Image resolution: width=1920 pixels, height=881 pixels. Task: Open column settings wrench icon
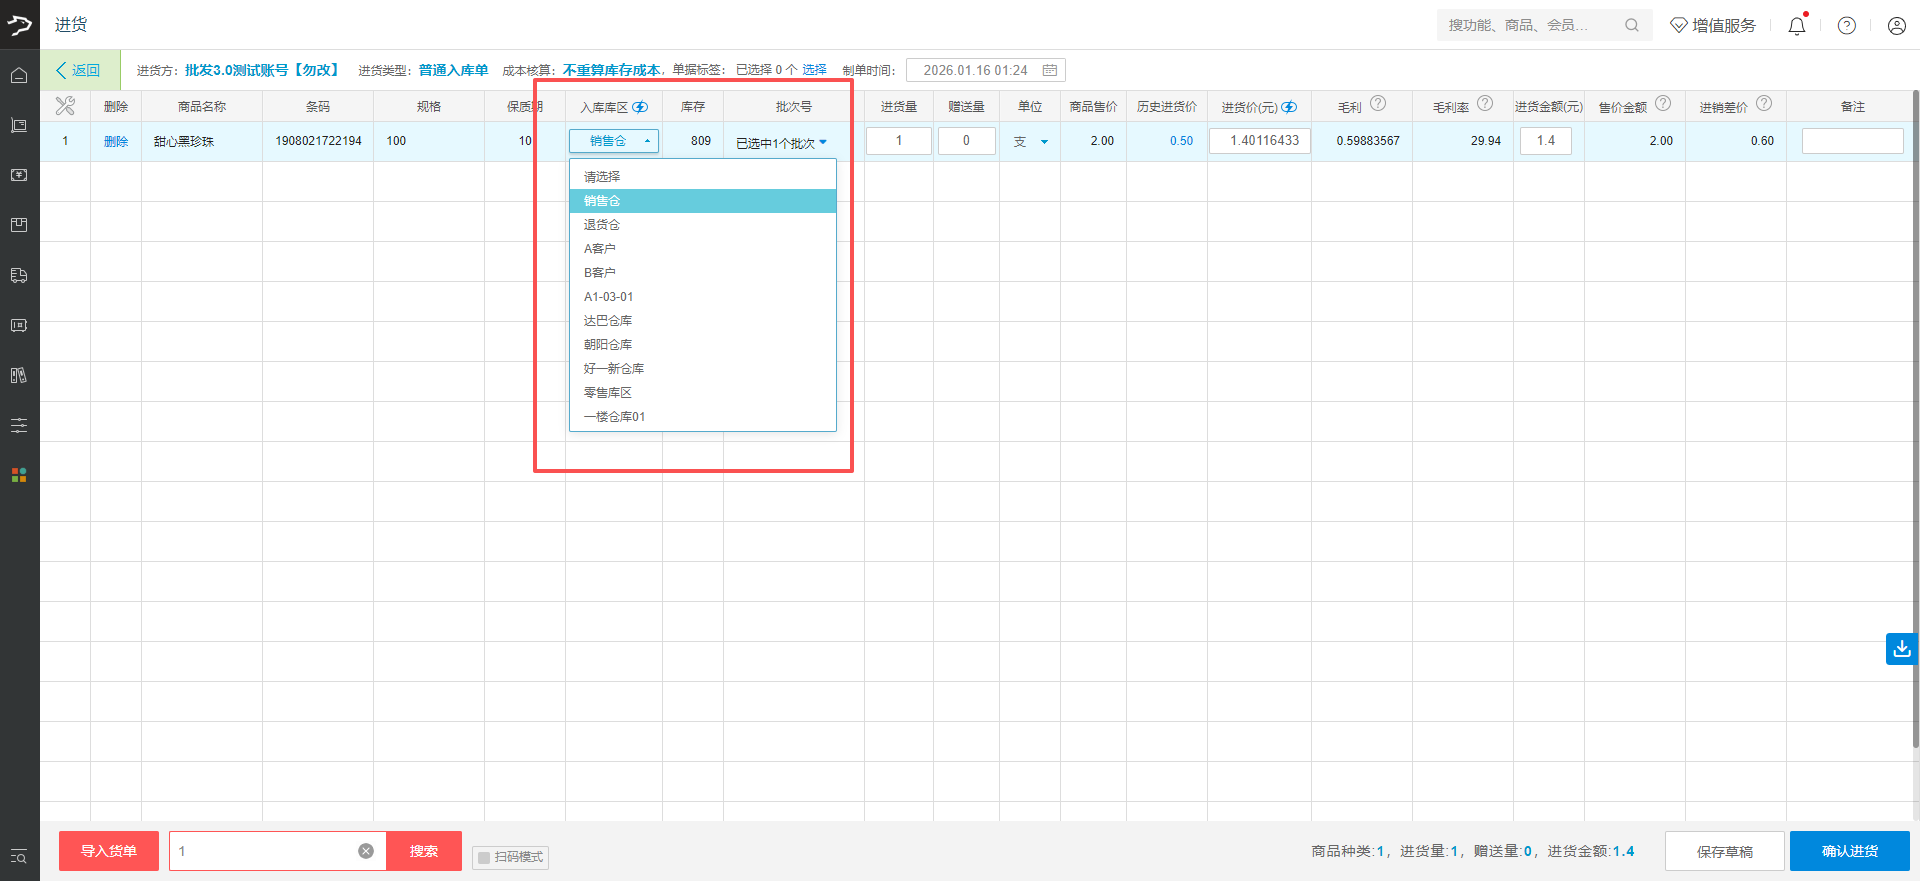tap(65, 106)
